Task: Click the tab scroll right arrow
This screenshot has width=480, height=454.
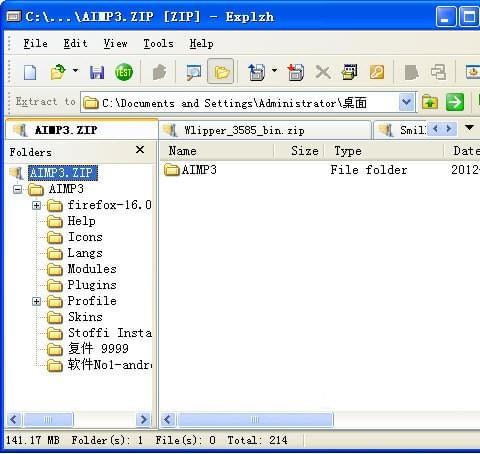Action: pyautogui.click(x=449, y=128)
